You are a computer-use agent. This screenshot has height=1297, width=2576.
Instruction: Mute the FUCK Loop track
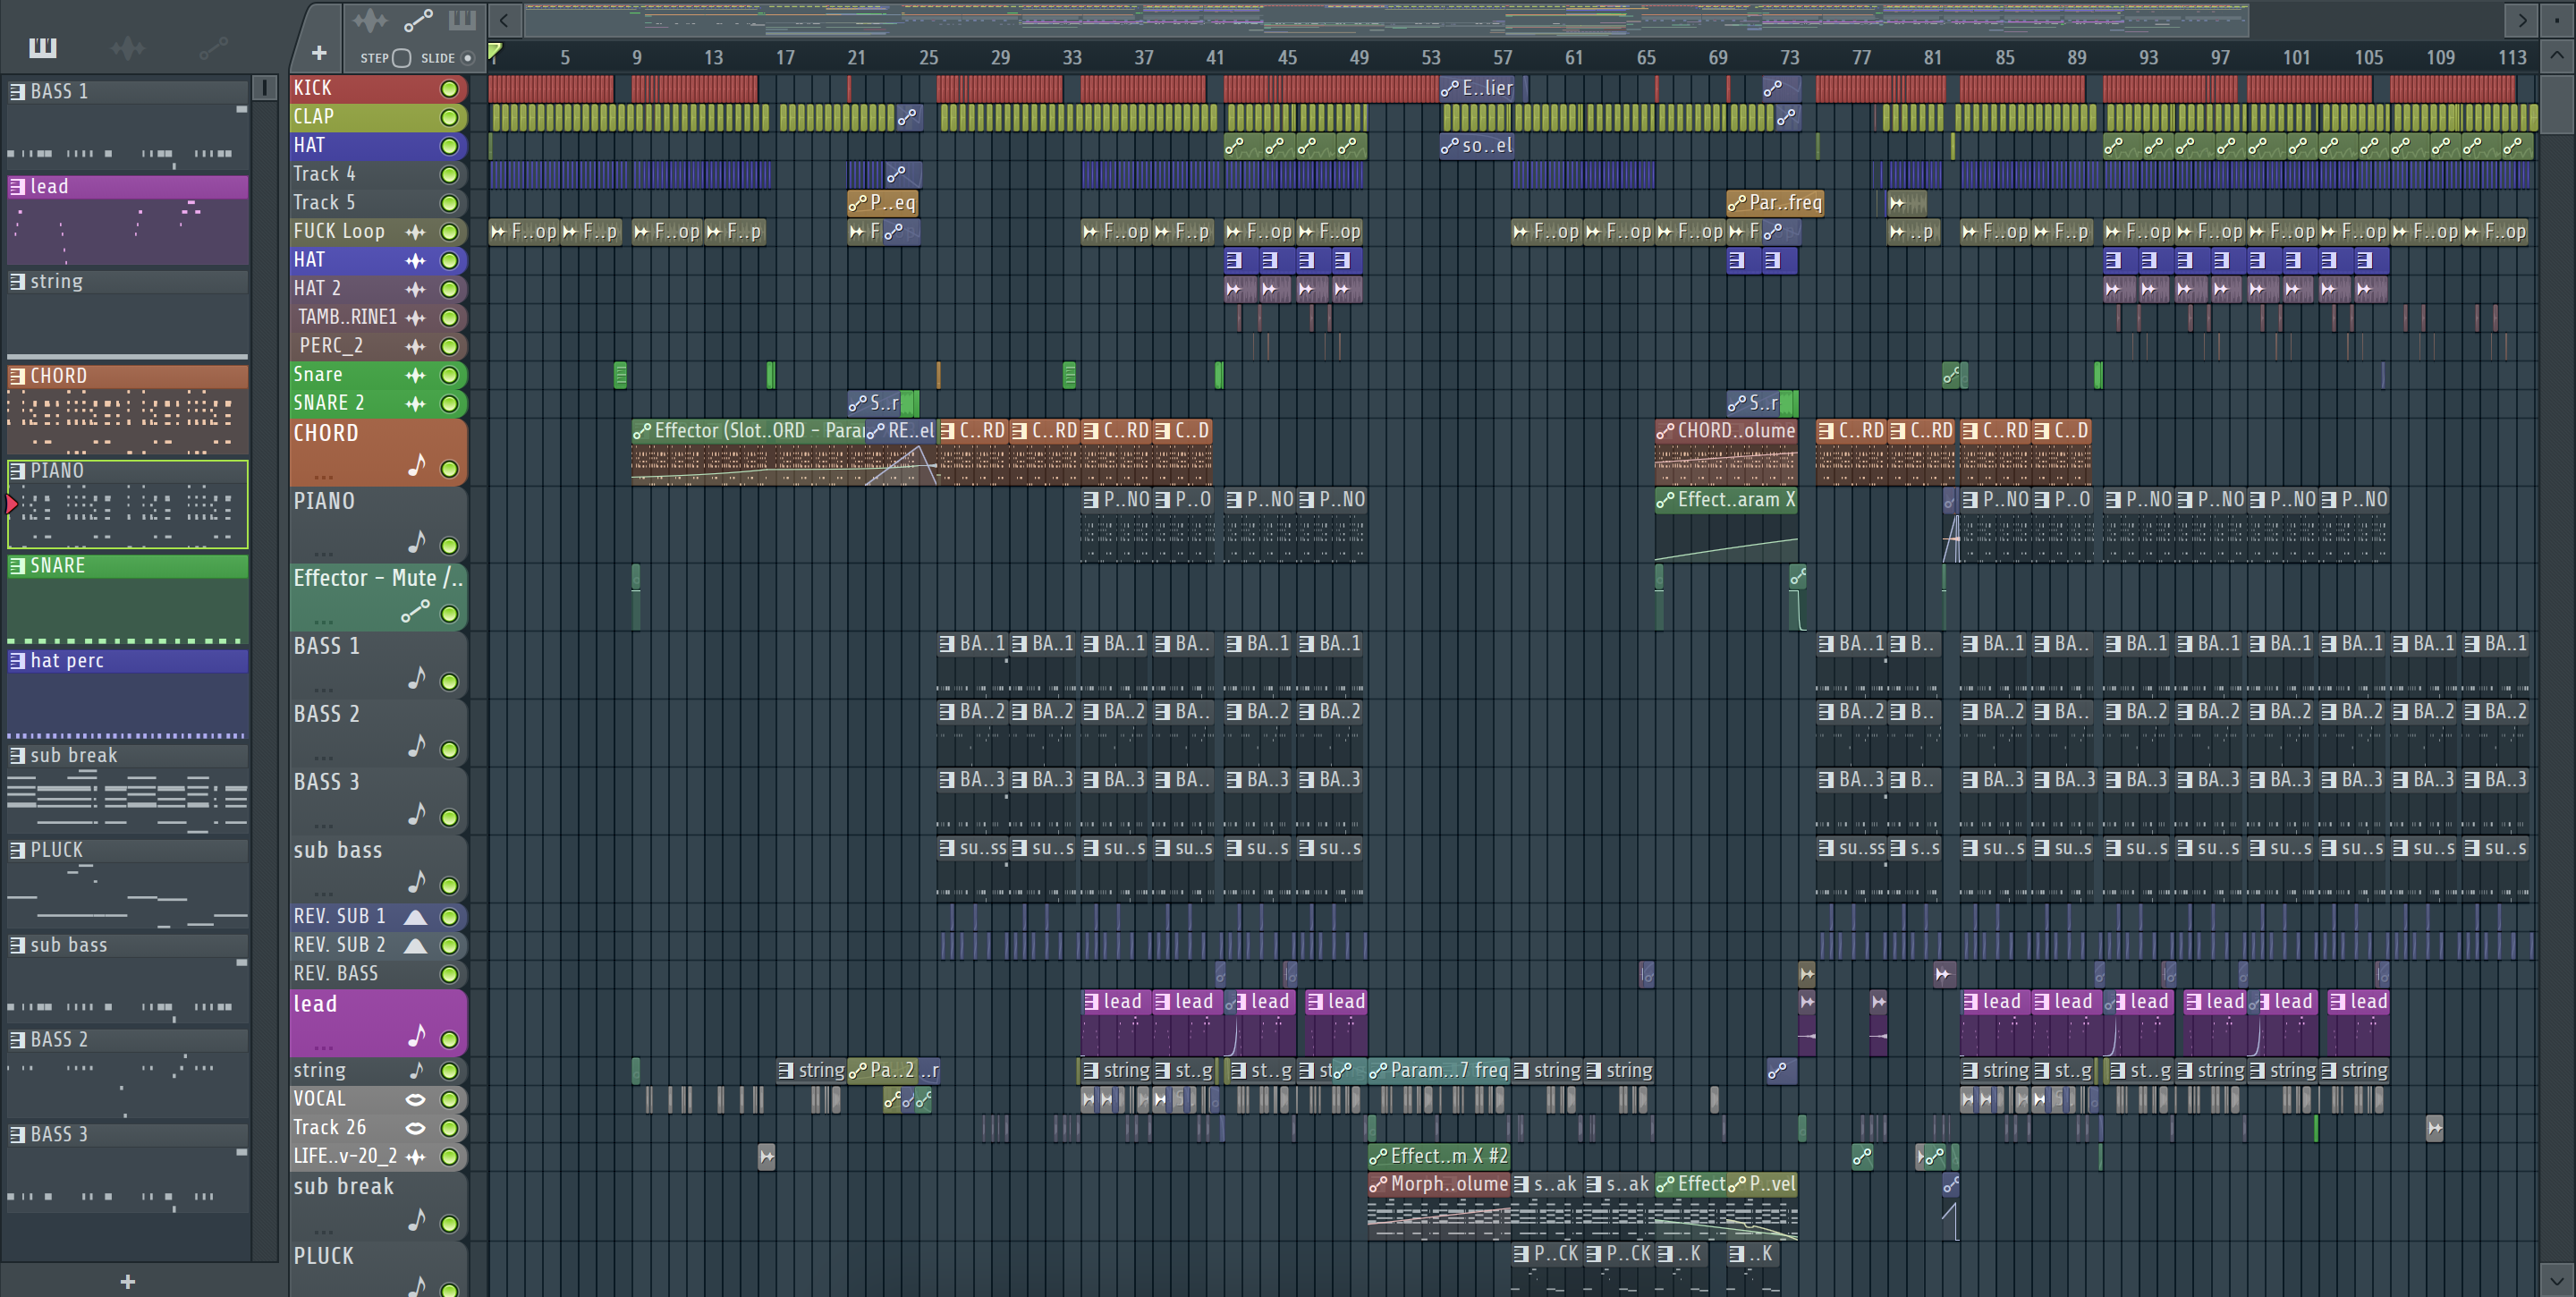point(449,232)
